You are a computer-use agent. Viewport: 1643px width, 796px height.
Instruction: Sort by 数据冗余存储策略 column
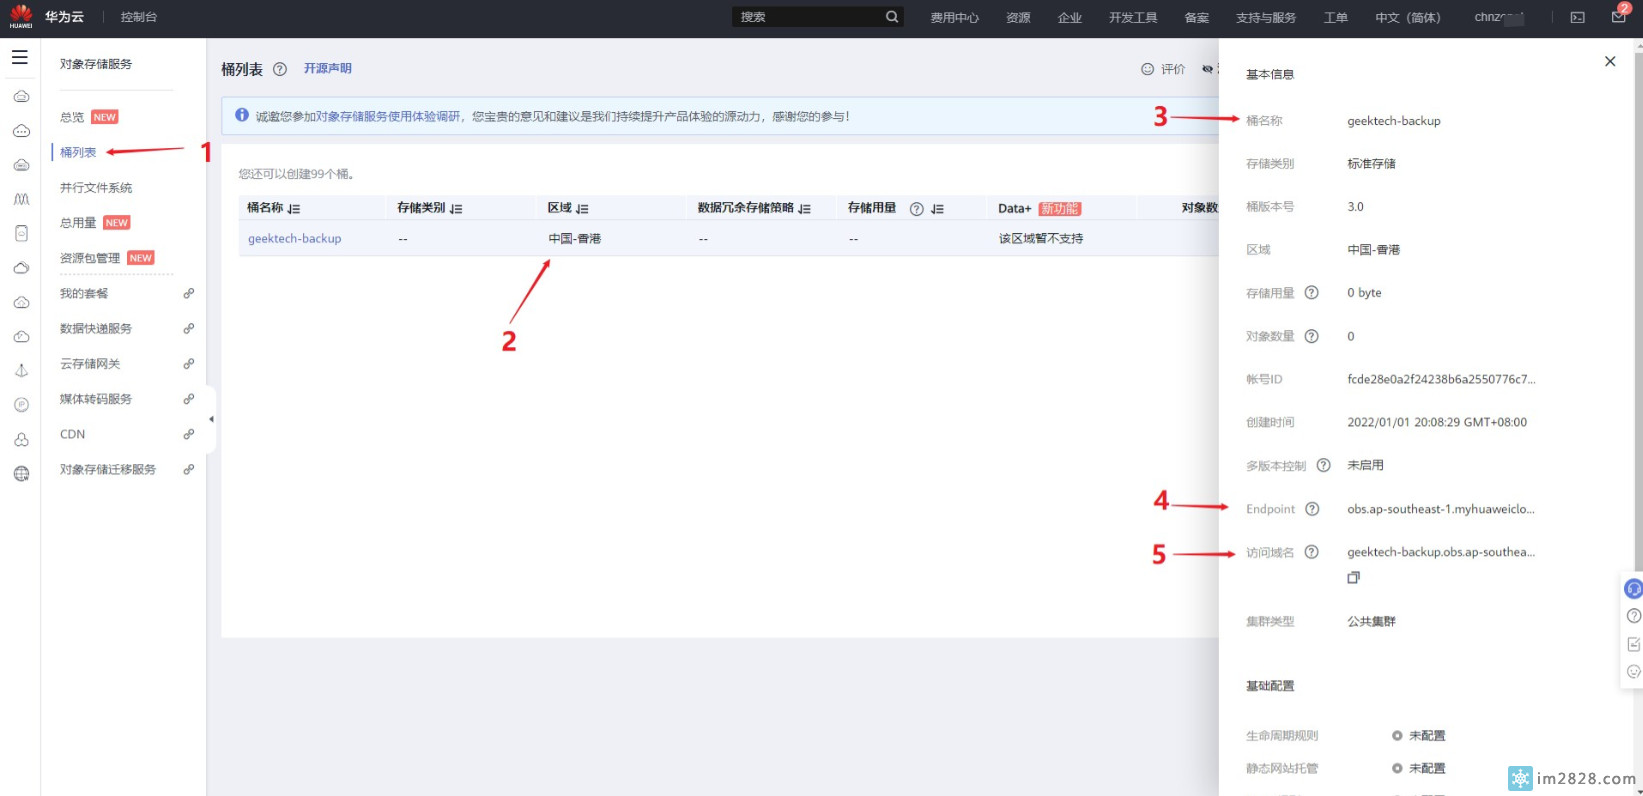[804, 209]
